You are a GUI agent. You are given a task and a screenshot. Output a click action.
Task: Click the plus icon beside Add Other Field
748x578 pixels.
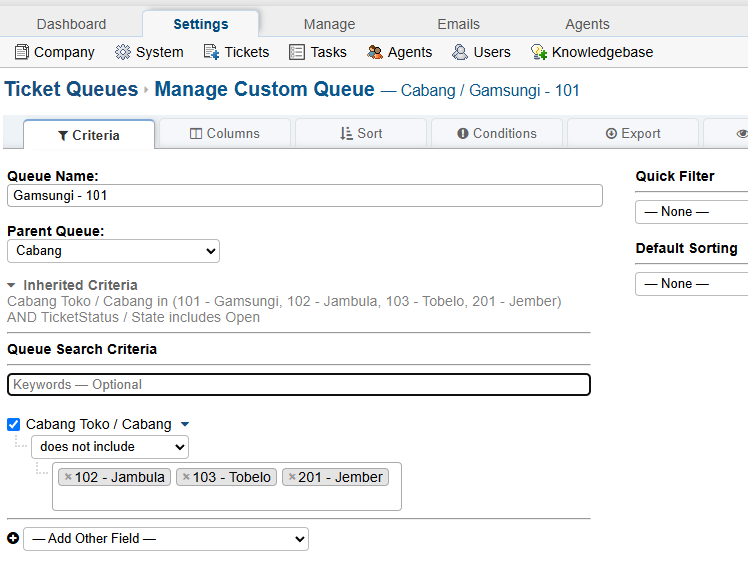[x=13, y=539]
